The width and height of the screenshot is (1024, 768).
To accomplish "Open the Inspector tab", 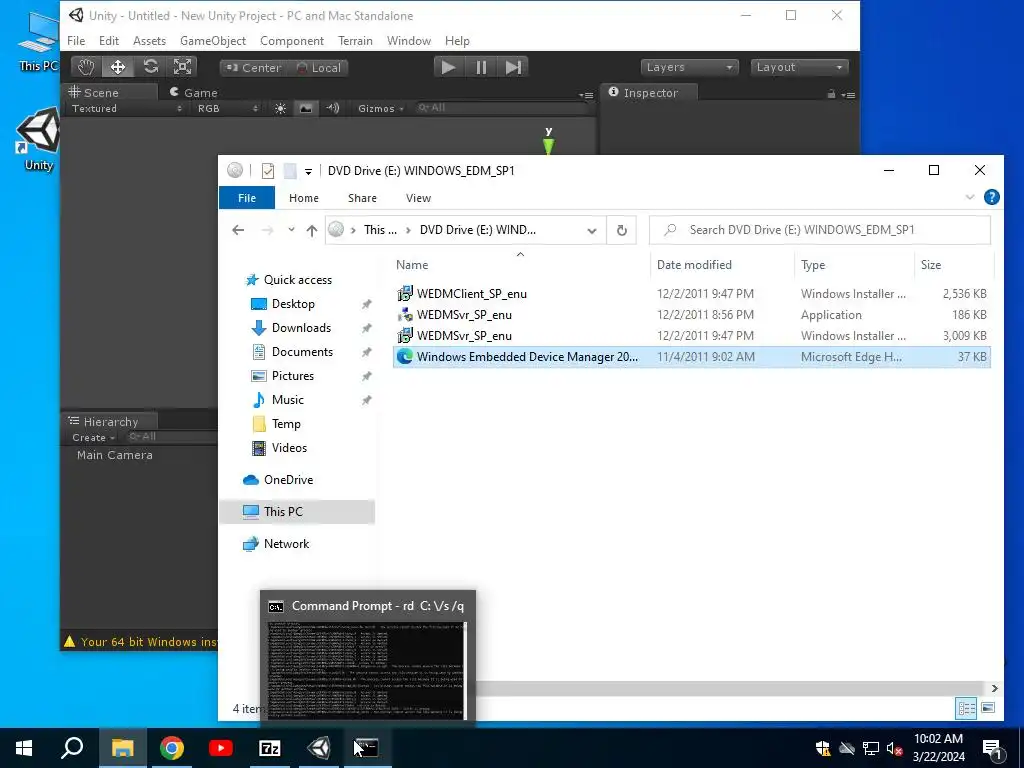I will (x=648, y=92).
